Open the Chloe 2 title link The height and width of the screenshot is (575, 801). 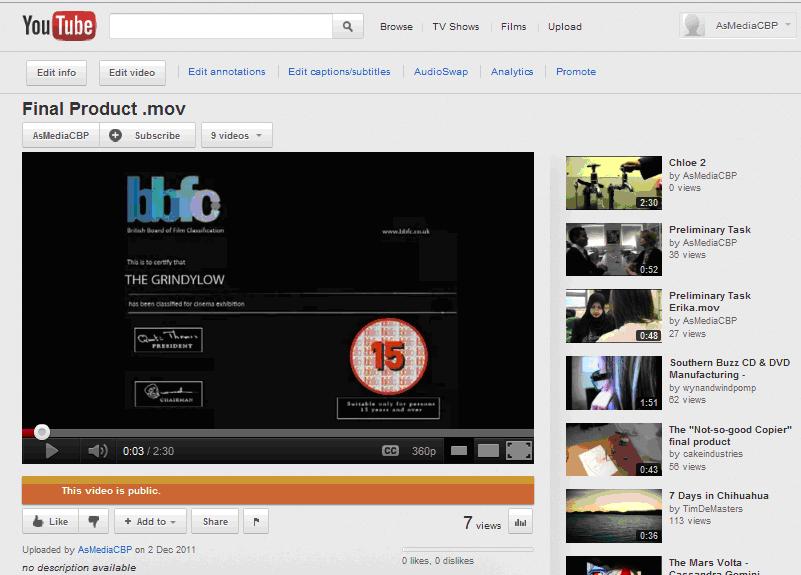point(687,162)
